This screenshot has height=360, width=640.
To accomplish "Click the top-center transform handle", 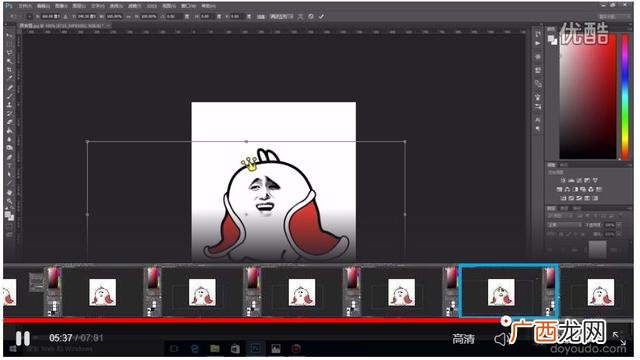I will tap(246, 142).
